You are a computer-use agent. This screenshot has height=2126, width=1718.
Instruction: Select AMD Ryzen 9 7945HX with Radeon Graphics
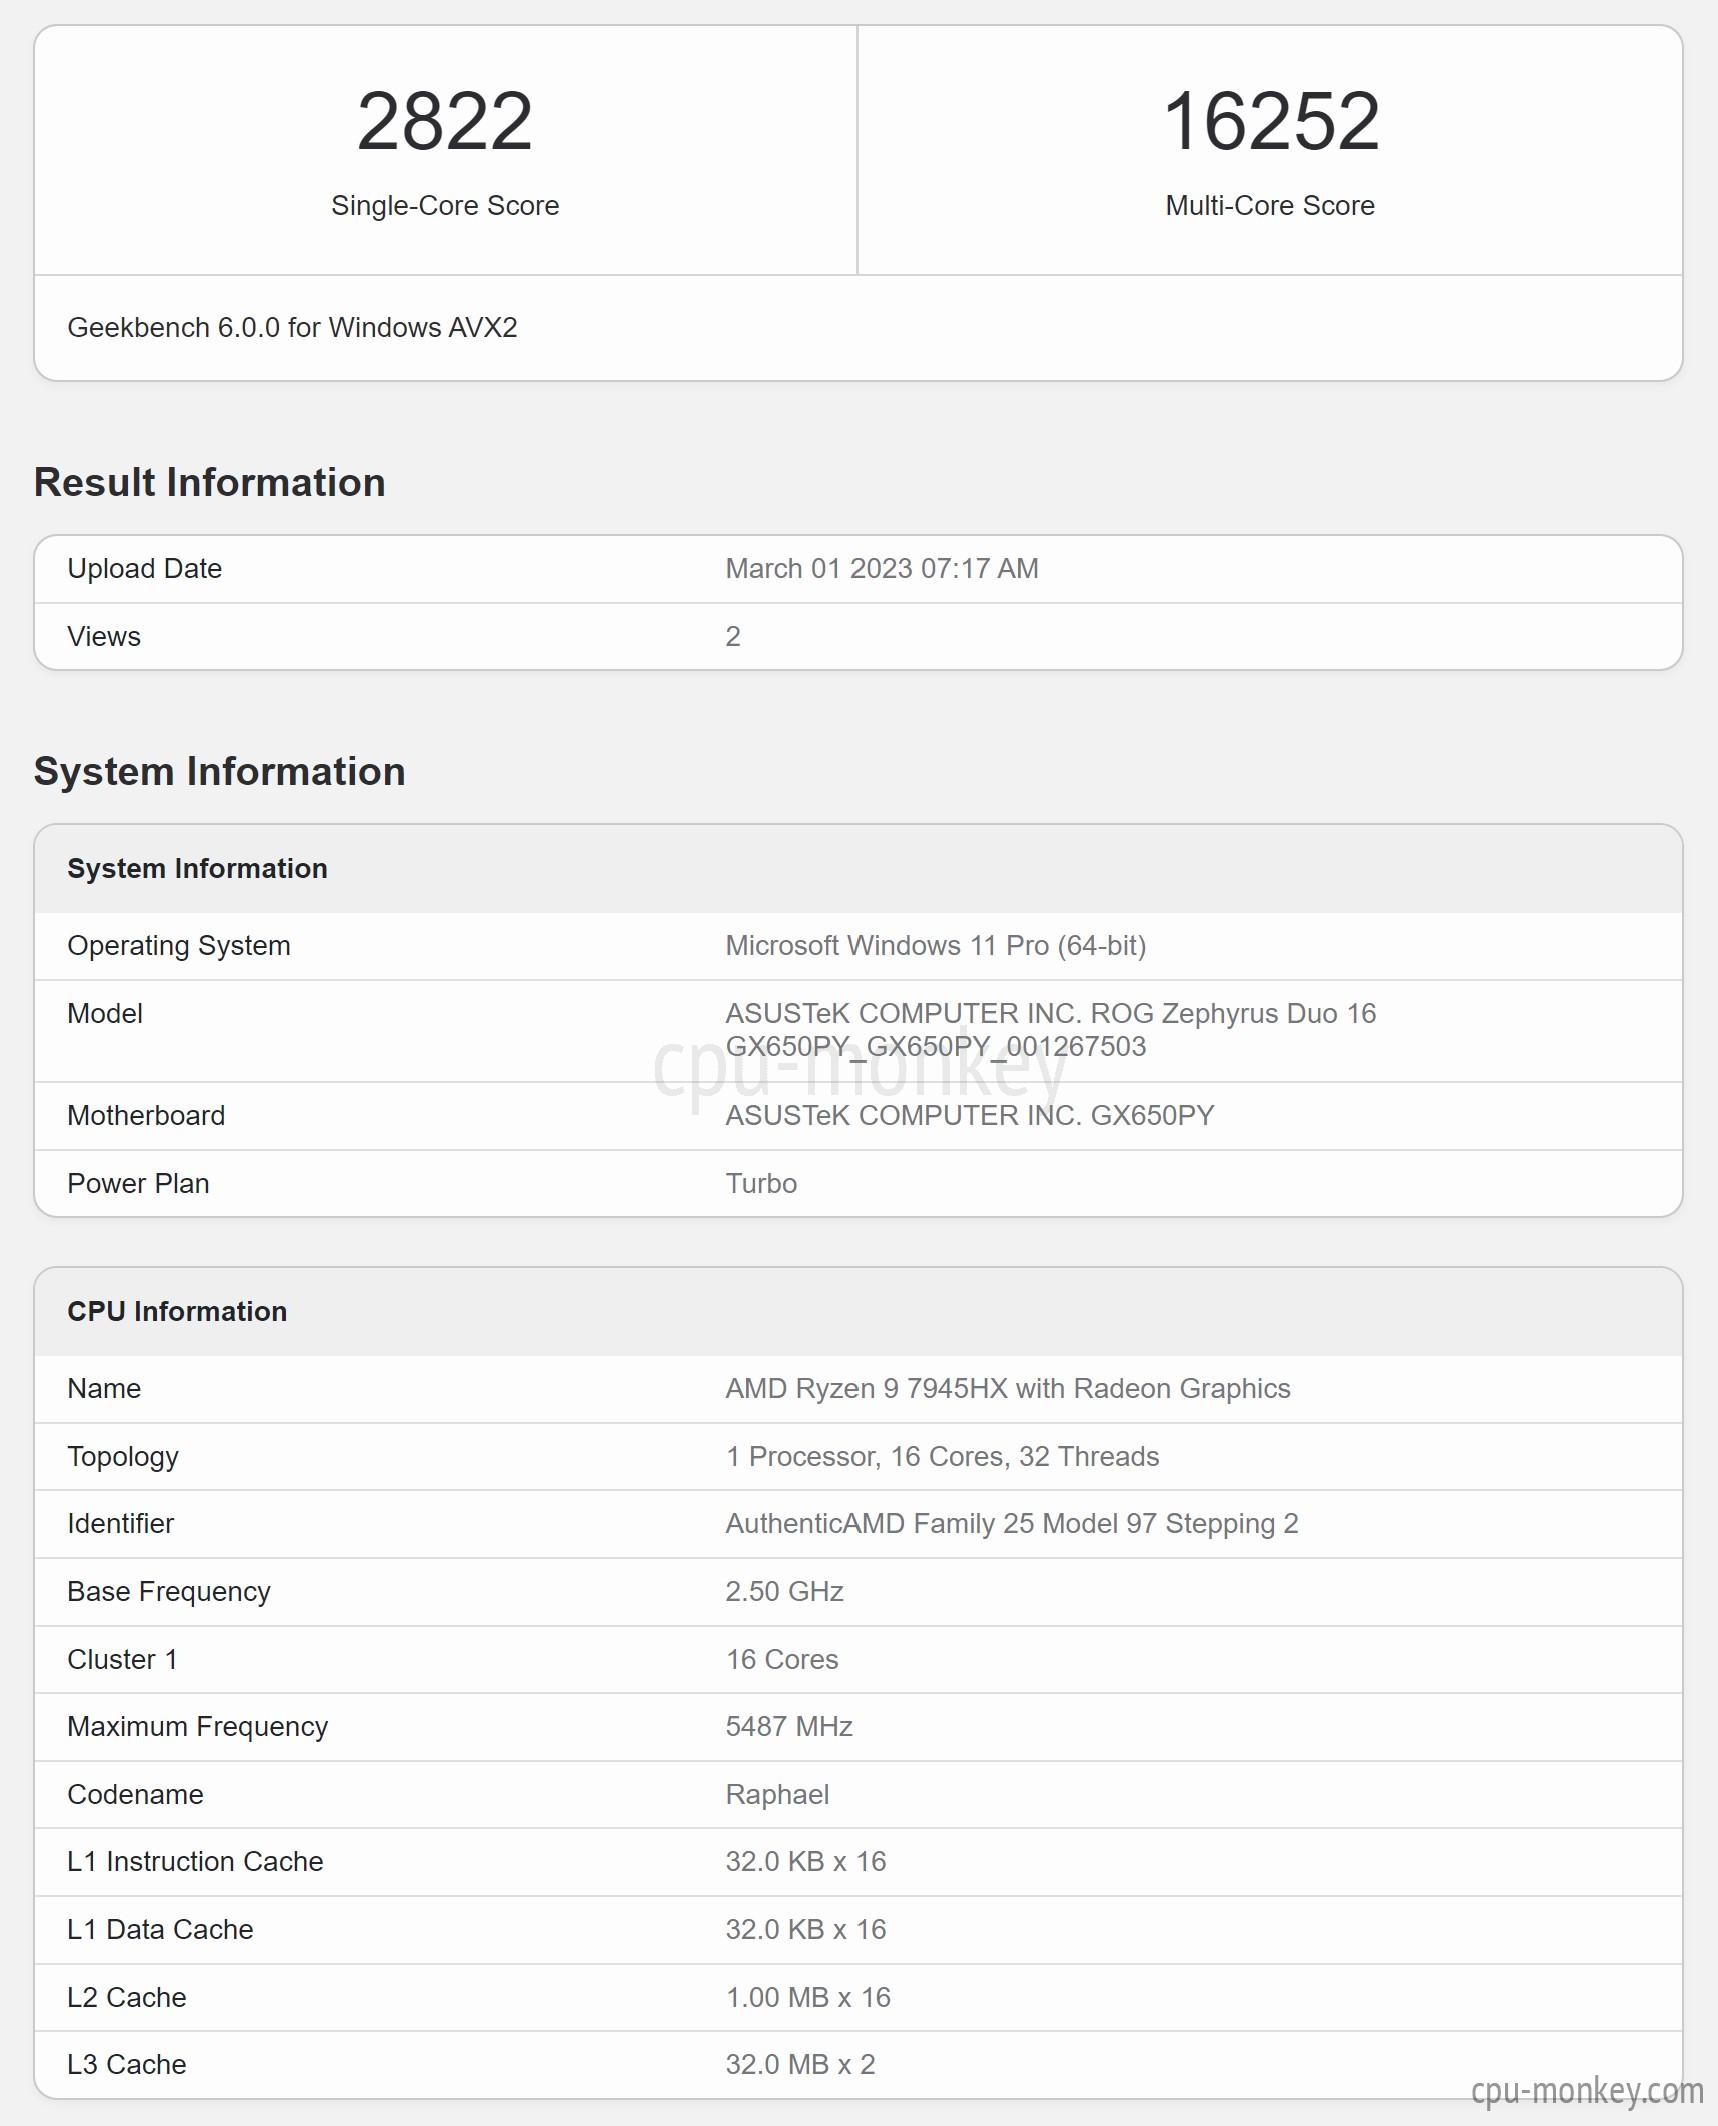(x=1008, y=1389)
